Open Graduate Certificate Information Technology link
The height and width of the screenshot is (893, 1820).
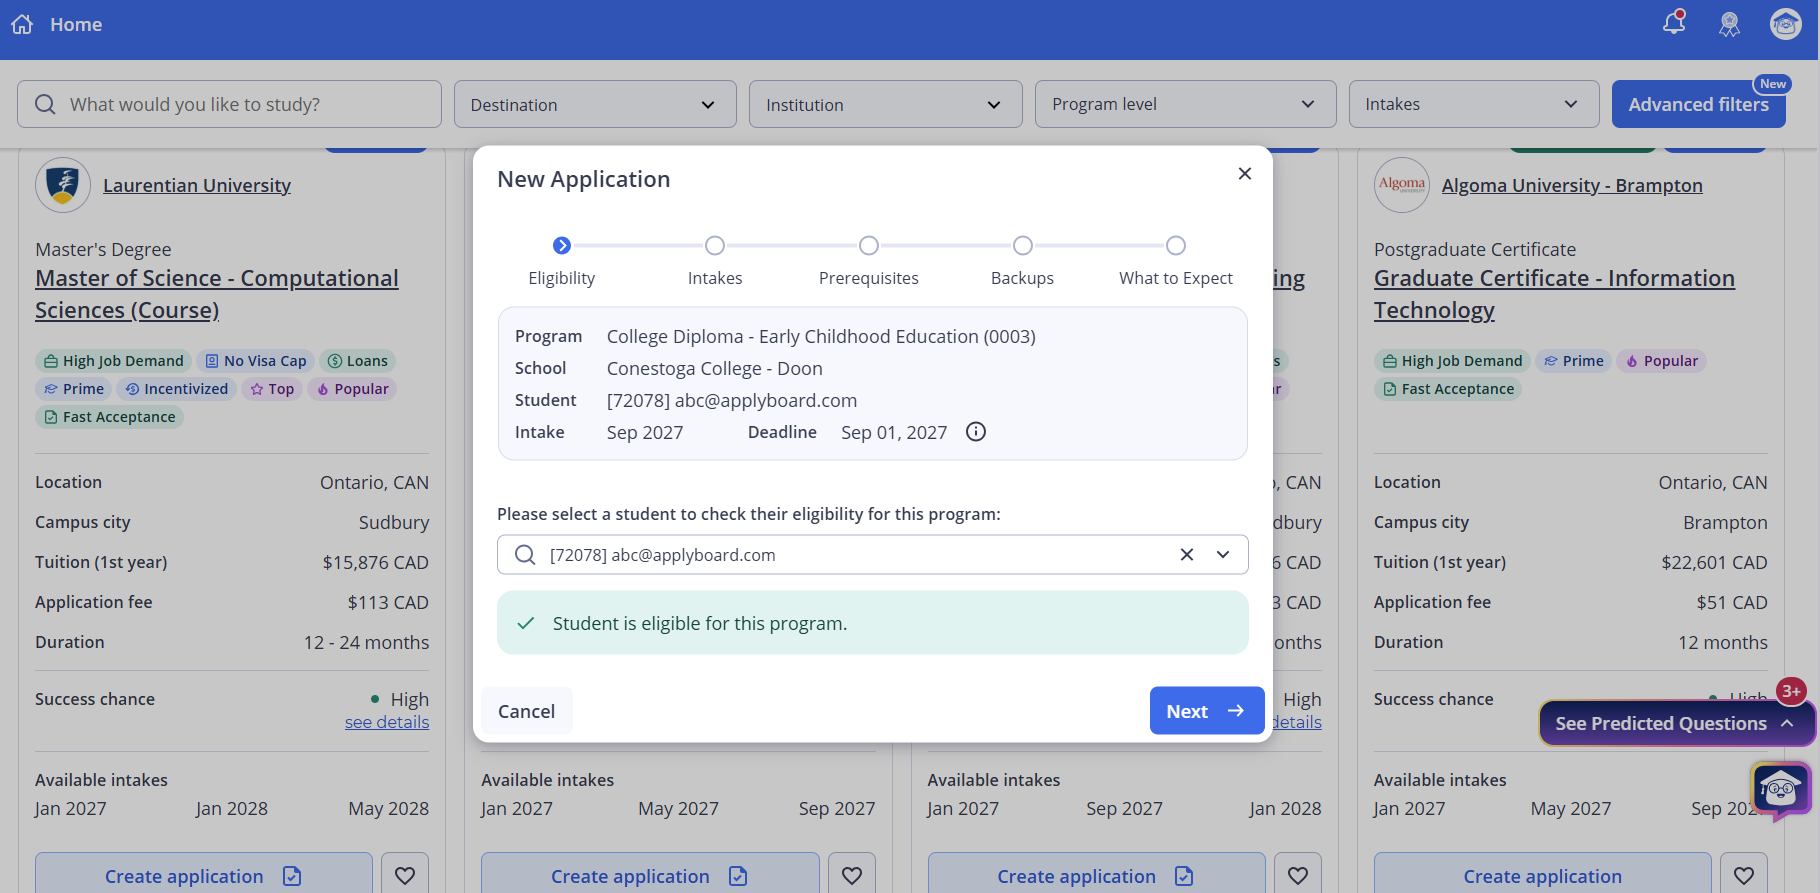tap(1554, 294)
